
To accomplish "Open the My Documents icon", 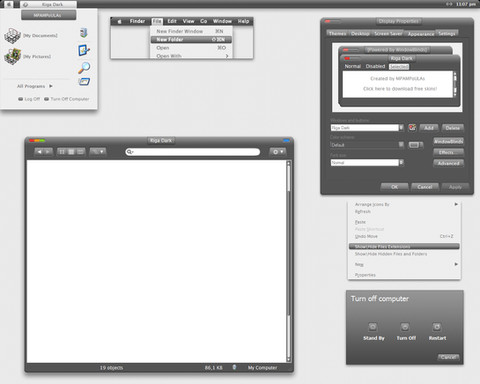I will [x=12, y=36].
